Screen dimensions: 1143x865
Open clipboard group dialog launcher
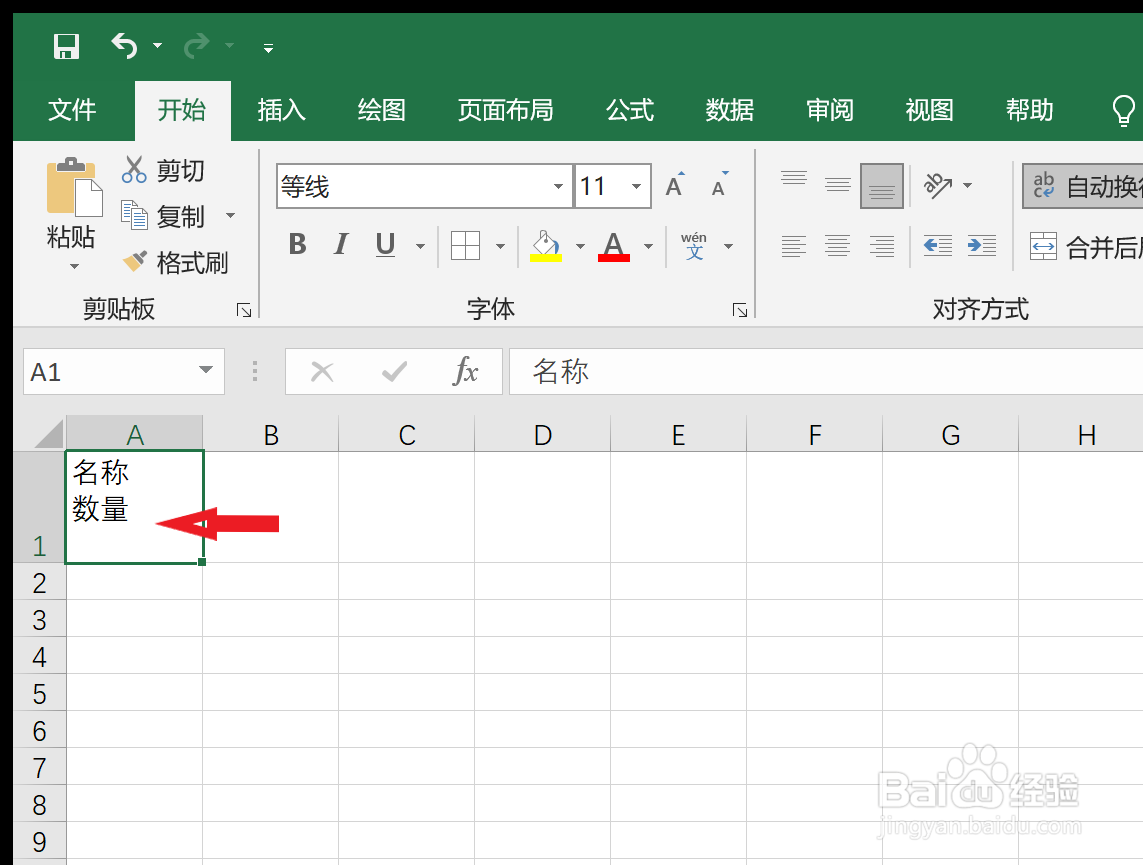coord(243,310)
